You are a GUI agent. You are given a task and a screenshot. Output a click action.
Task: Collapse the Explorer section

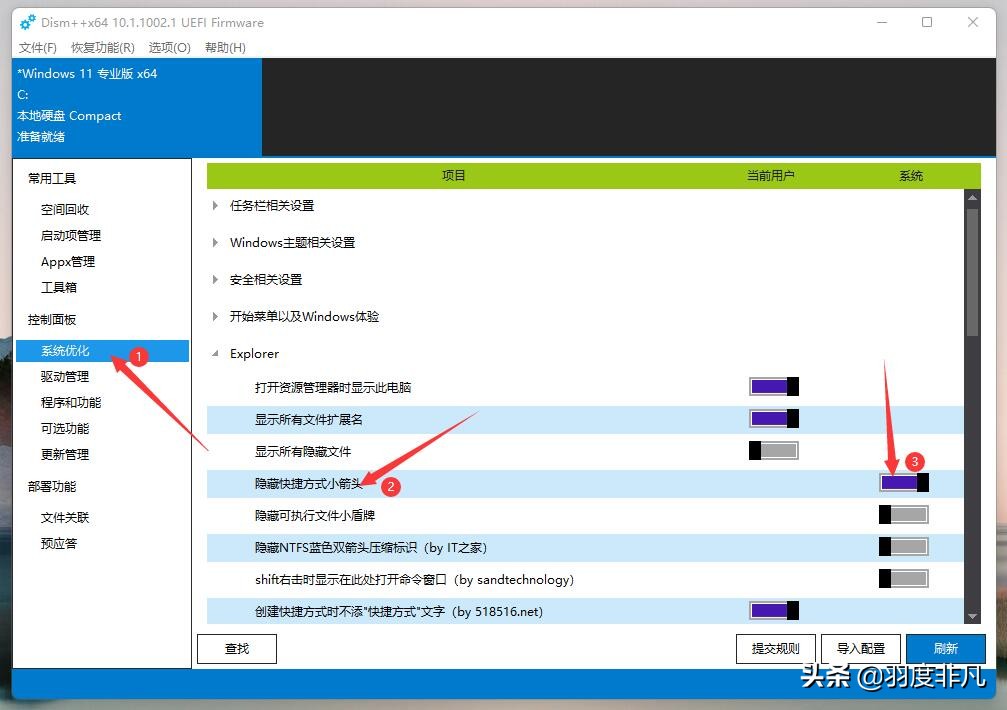coord(214,353)
